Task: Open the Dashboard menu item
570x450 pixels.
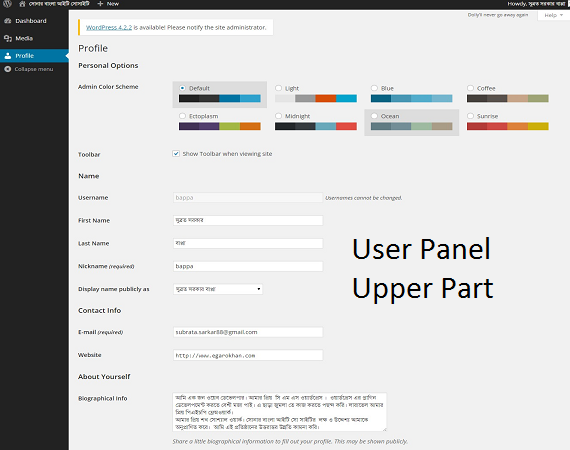Action: point(34,21)
